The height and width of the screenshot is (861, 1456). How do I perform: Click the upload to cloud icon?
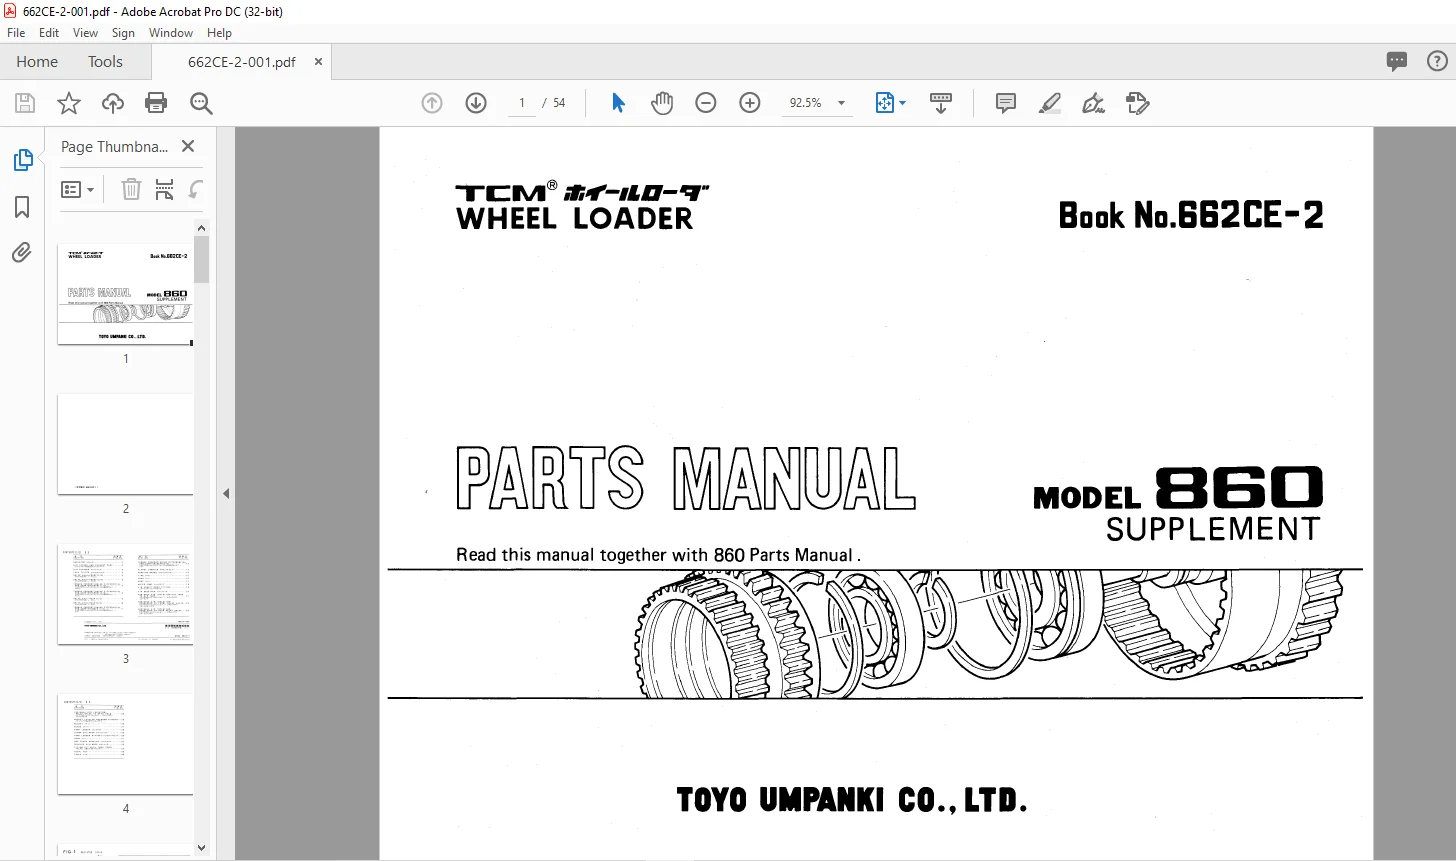click(x=113, y=103)
